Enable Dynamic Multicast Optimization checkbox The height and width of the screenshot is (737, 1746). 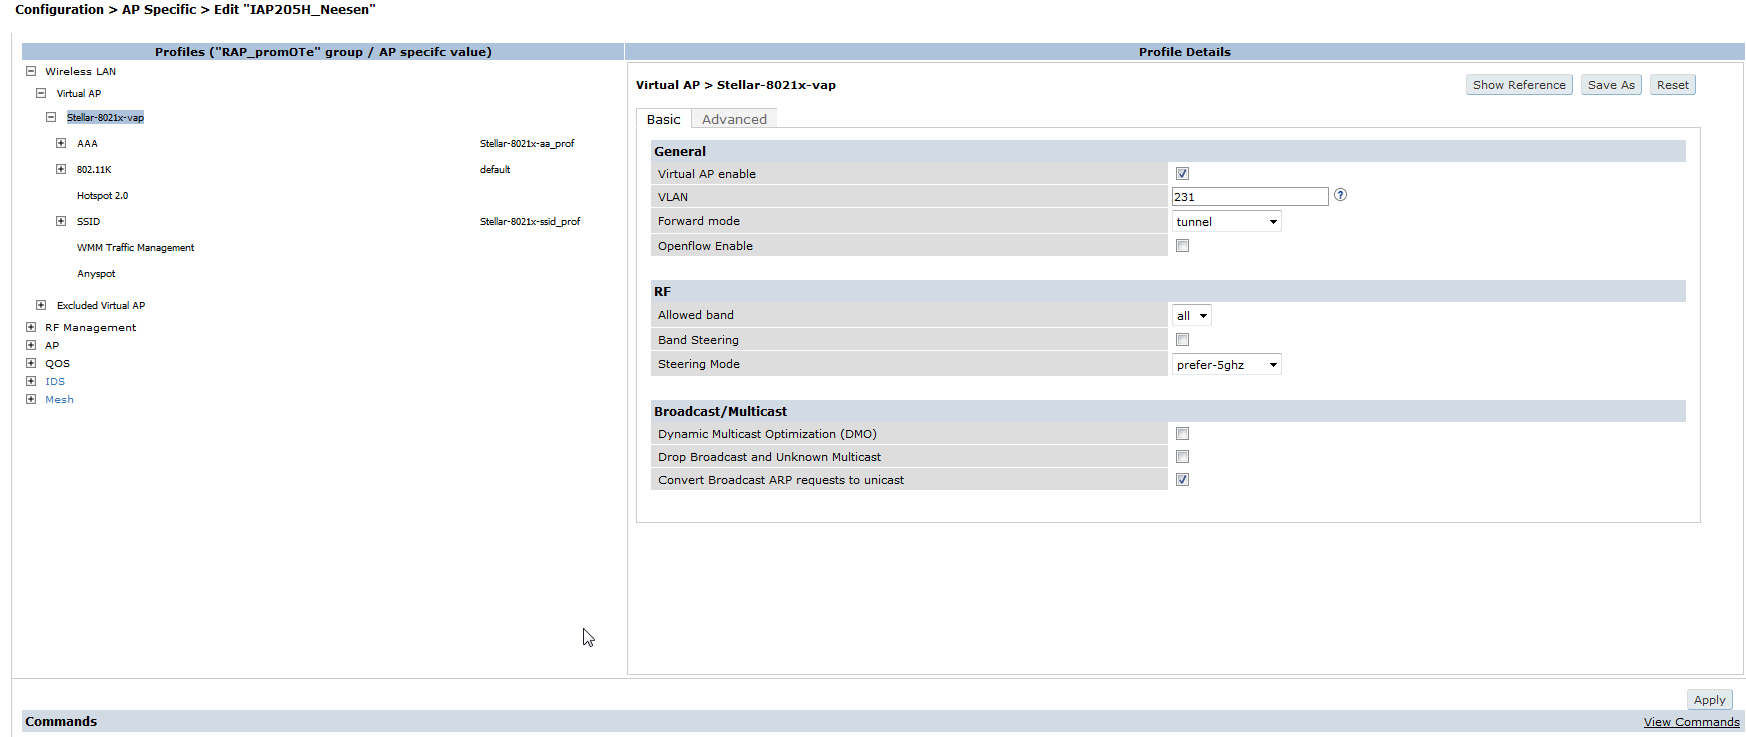pos(1182,434)
